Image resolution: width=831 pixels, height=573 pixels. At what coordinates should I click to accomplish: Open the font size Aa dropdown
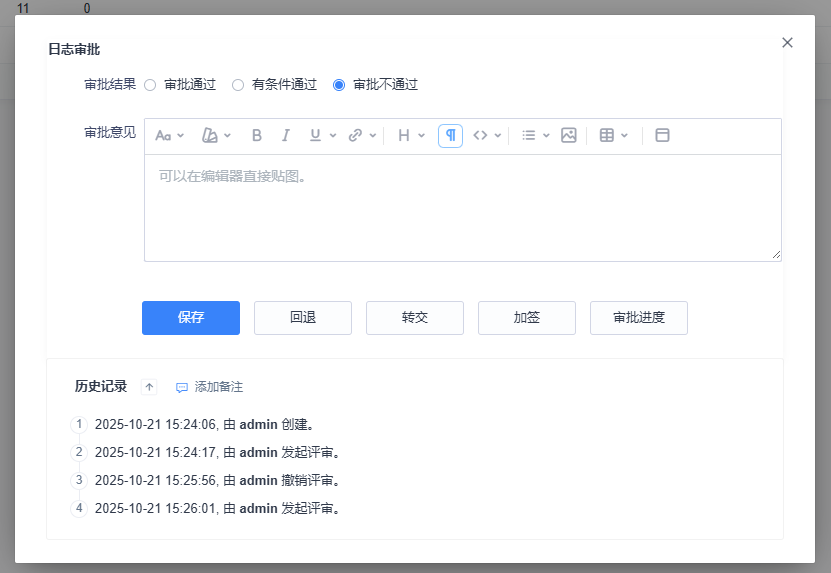click(169, 136)
